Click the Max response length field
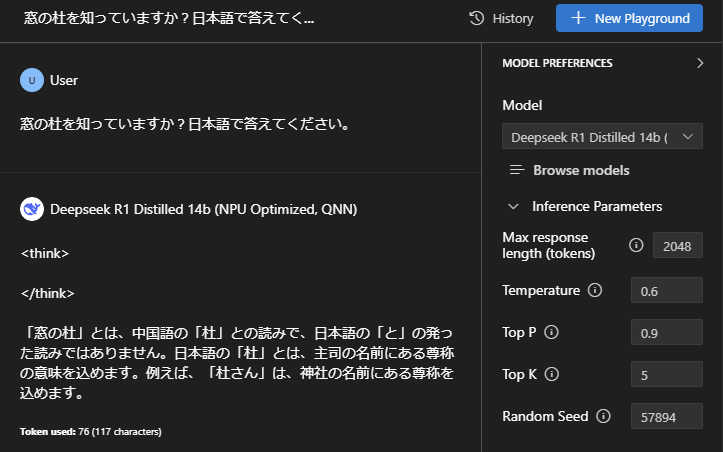Screen dimensions: 723x452 677,245
